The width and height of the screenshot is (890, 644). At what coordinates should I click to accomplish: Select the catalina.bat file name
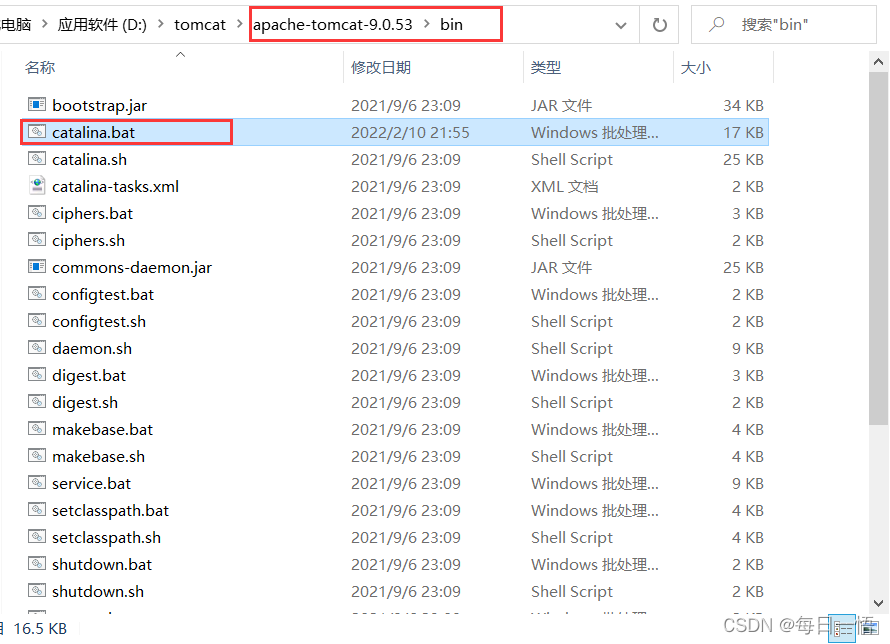94,132
